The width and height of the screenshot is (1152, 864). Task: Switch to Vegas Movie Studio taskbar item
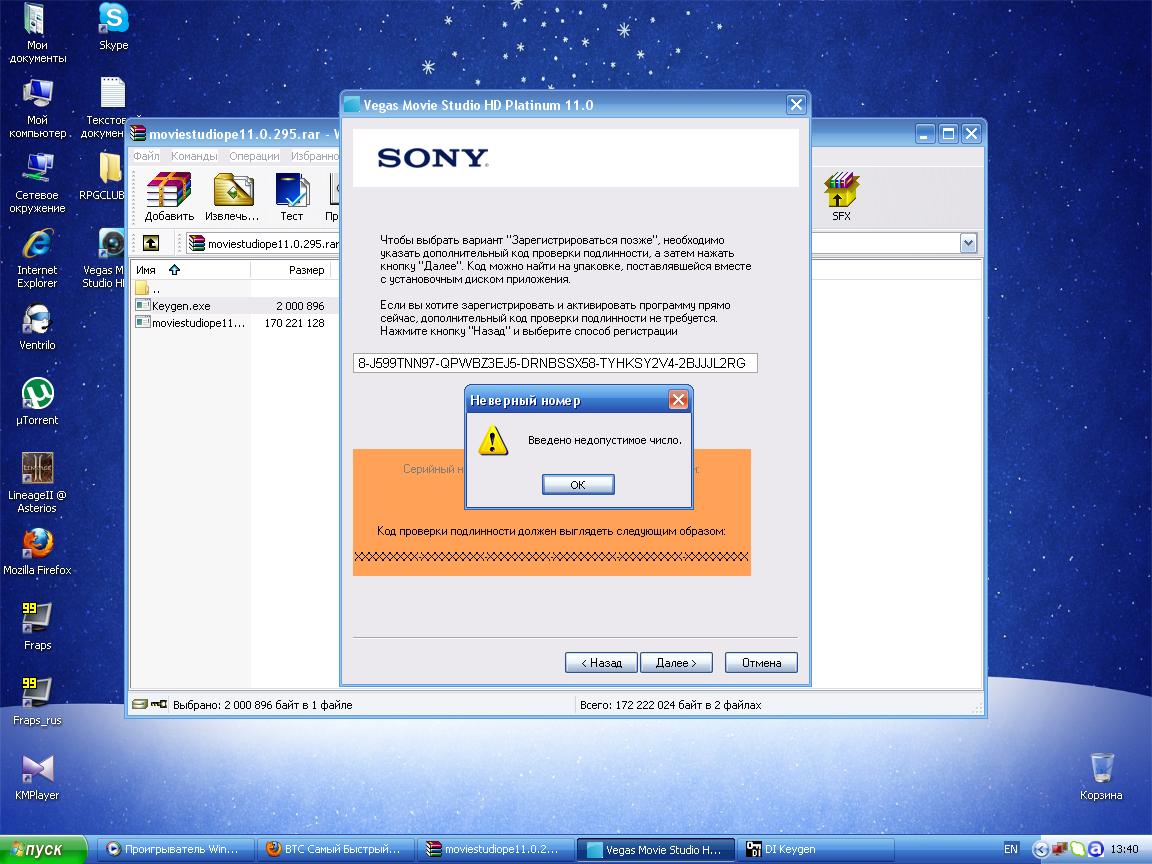click(655, 849)
